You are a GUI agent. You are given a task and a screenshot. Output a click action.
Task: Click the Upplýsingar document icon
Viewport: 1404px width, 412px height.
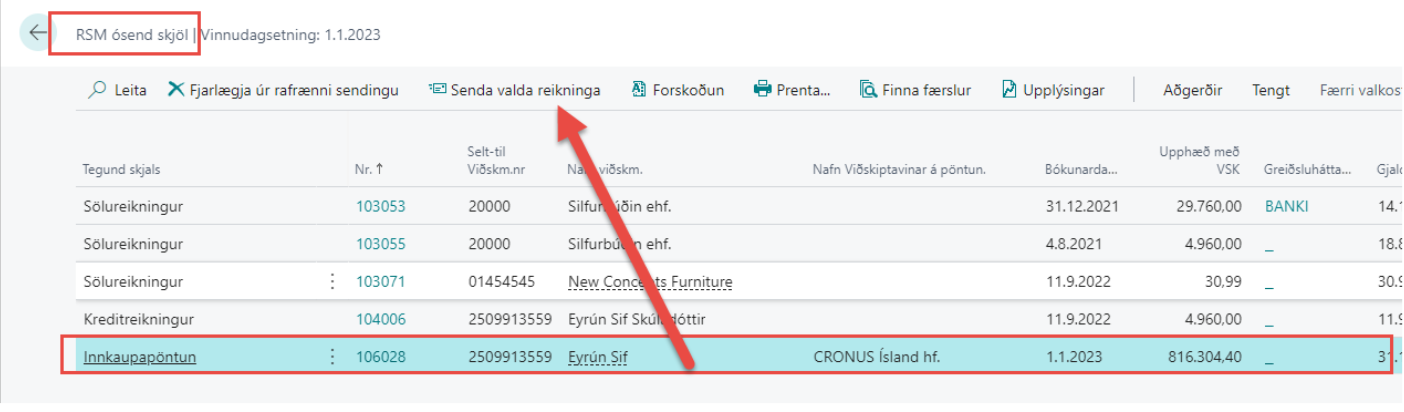click(x=1009, y=90)
